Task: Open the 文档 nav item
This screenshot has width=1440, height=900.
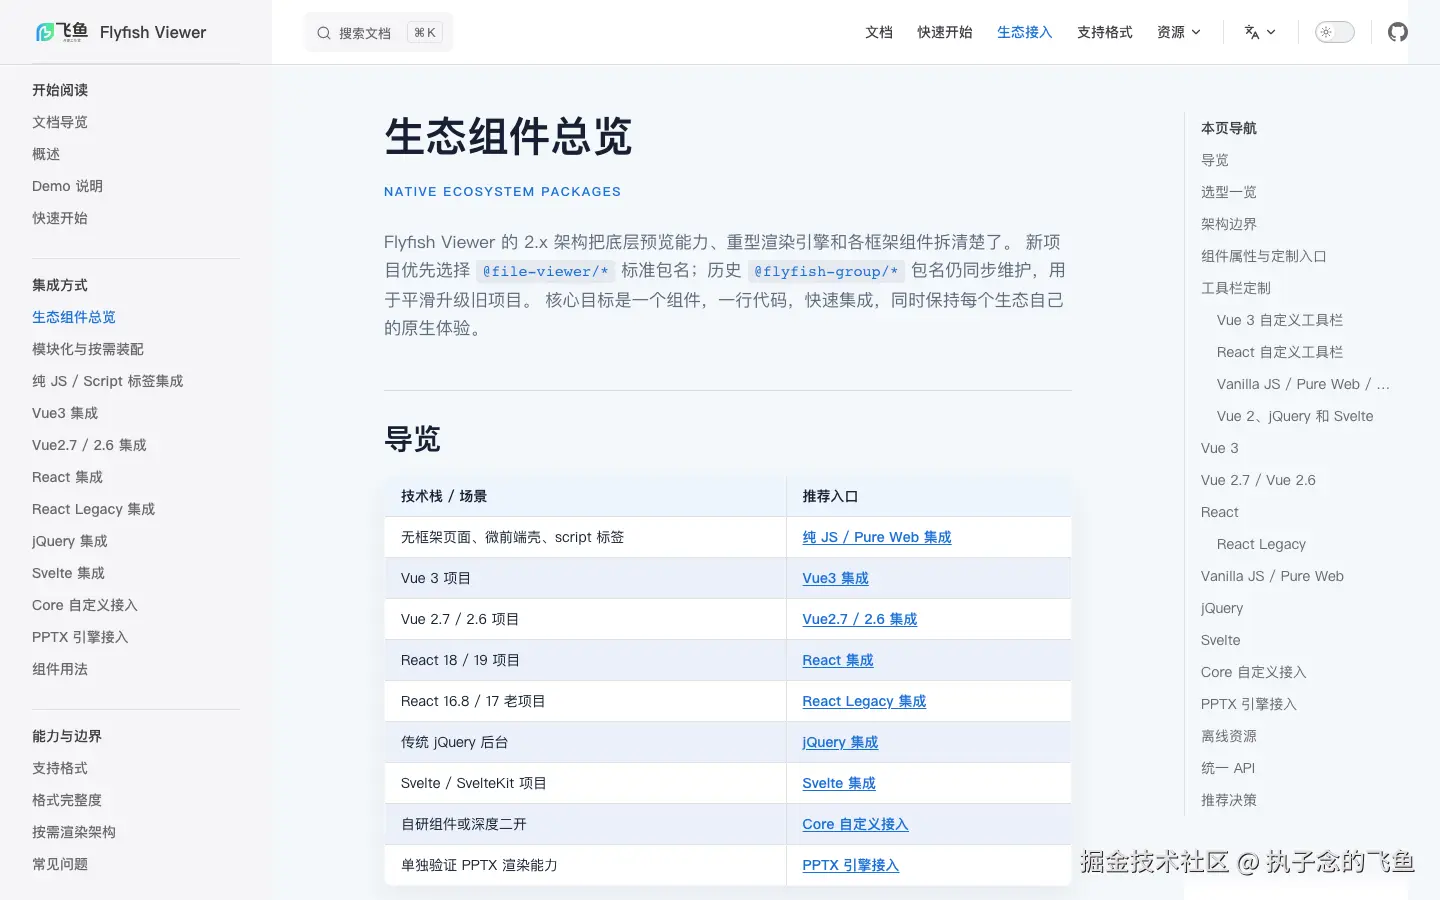Action: (x=879, y=32)
